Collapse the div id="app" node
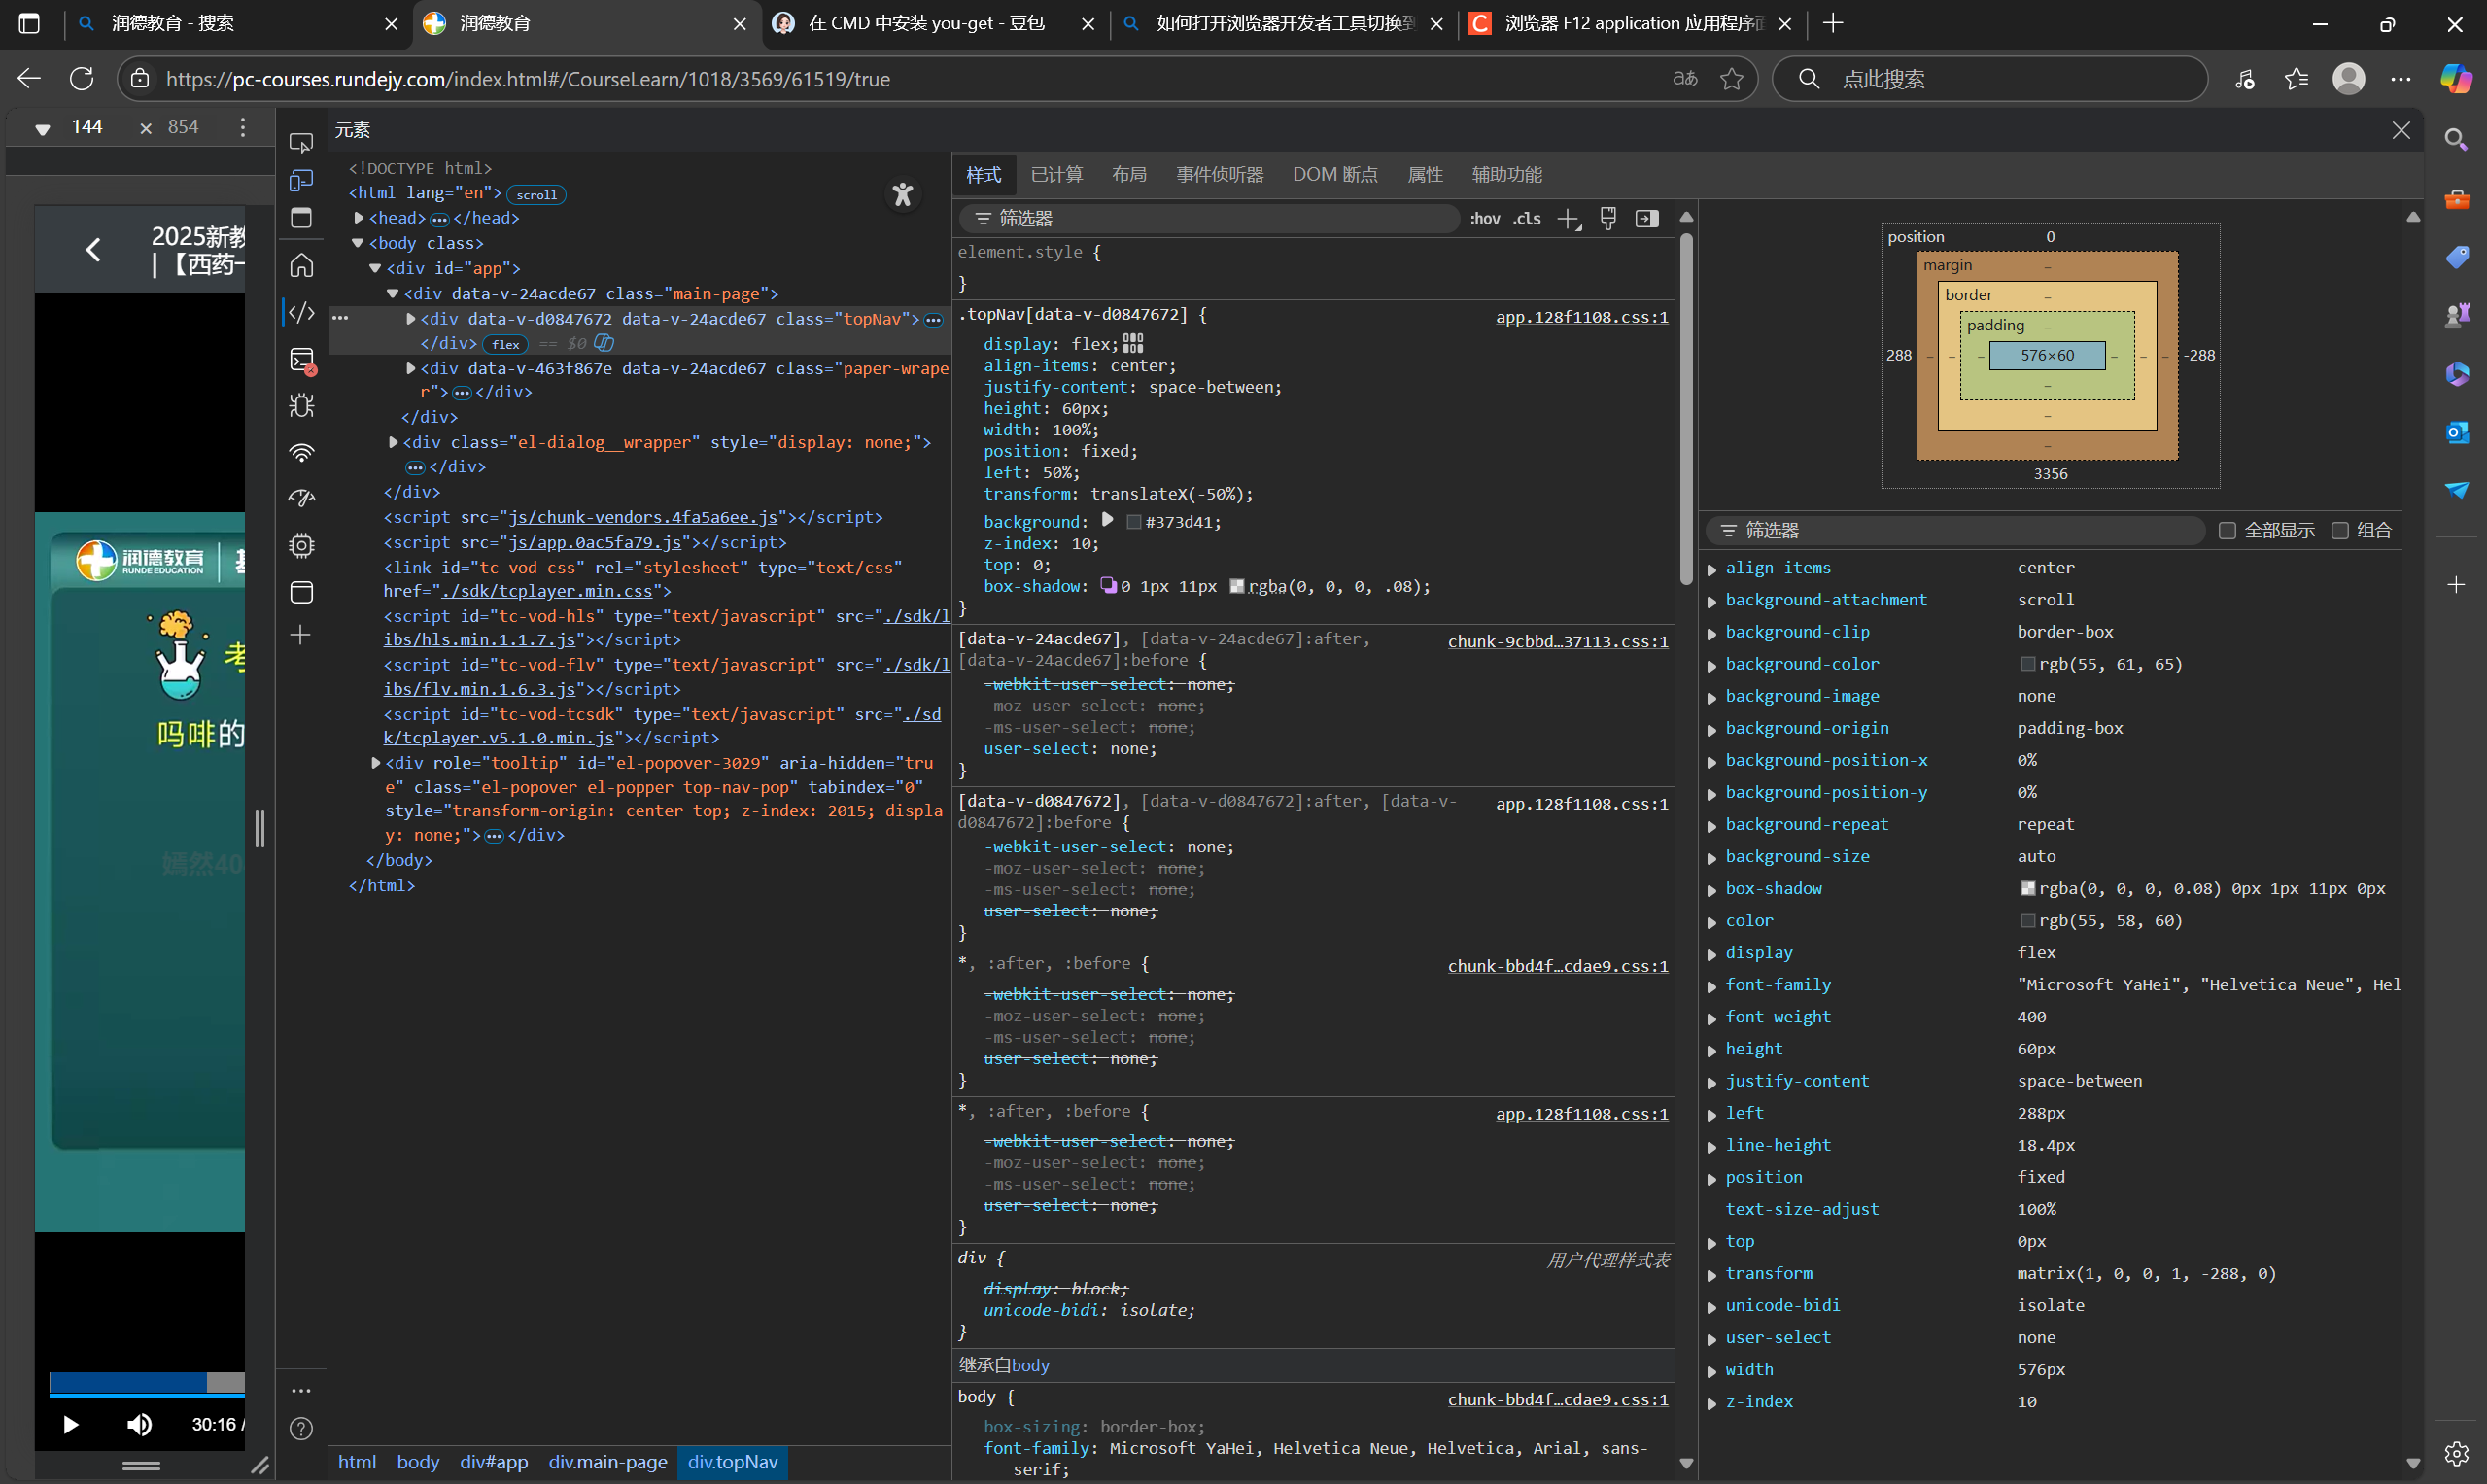Screen dimensions: 2487x1484 (375, 268)
